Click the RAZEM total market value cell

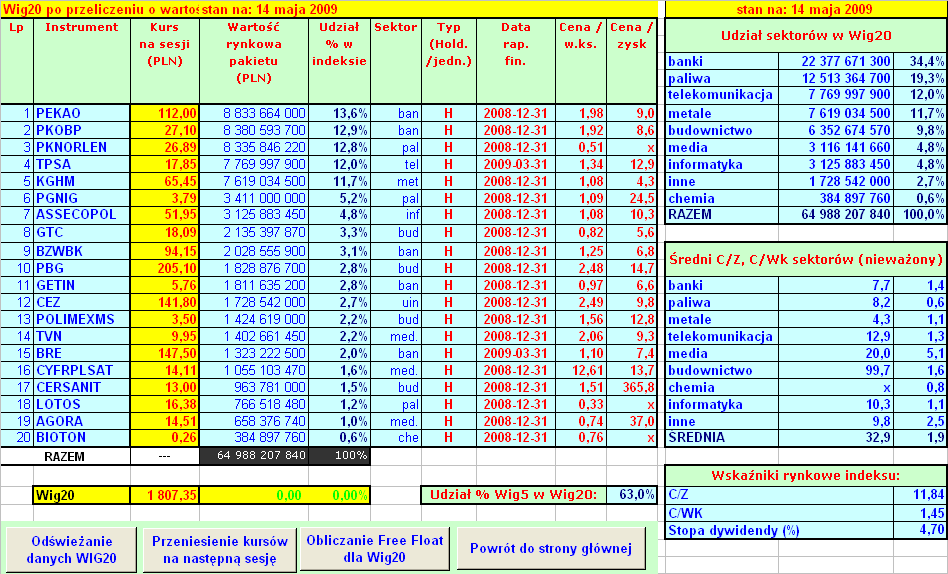[x=253, y=456]
